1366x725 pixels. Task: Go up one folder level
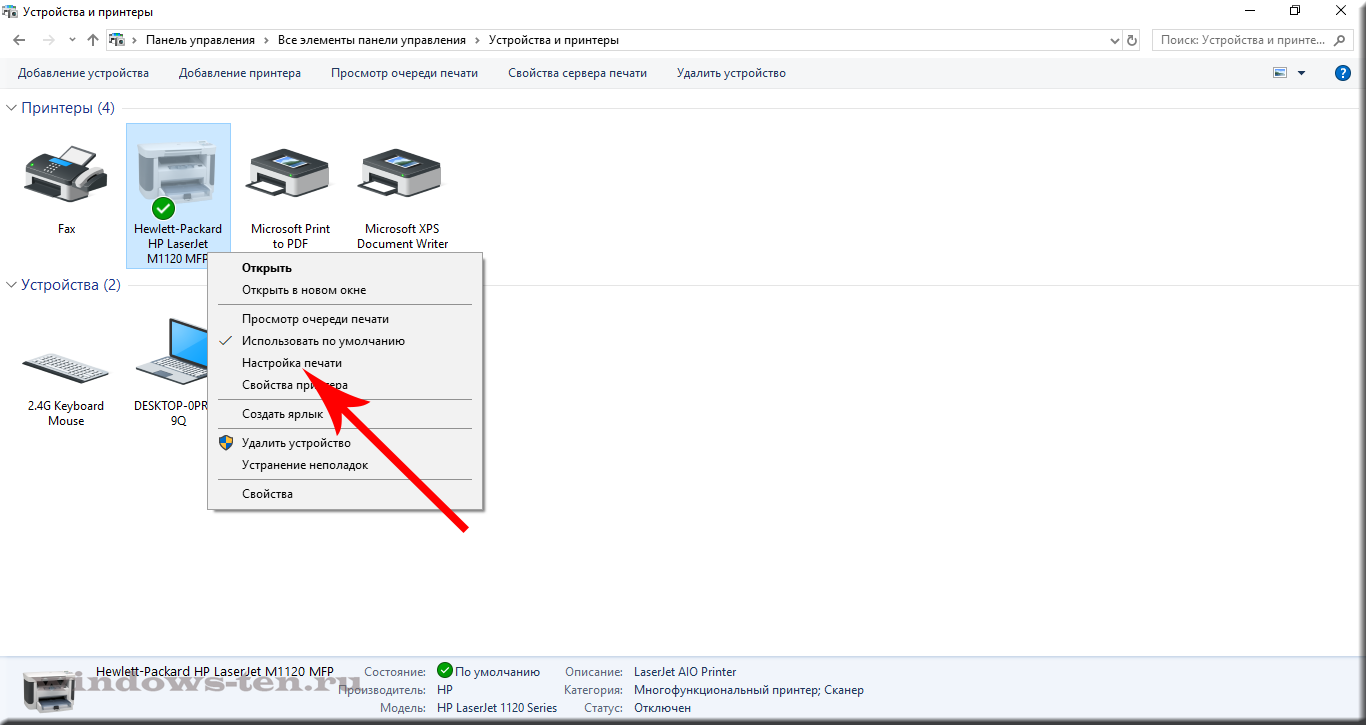(93, 40)
